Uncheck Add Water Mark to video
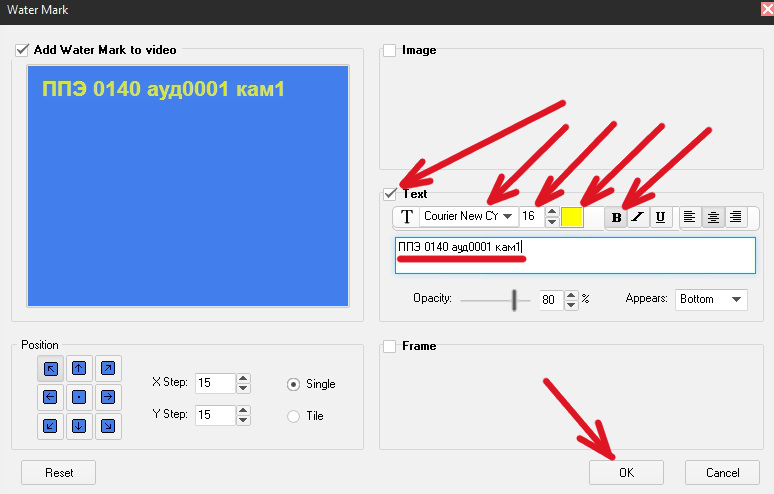Viewport: 774px width, 494px height. pyautogui.click(x=22, y=50)
